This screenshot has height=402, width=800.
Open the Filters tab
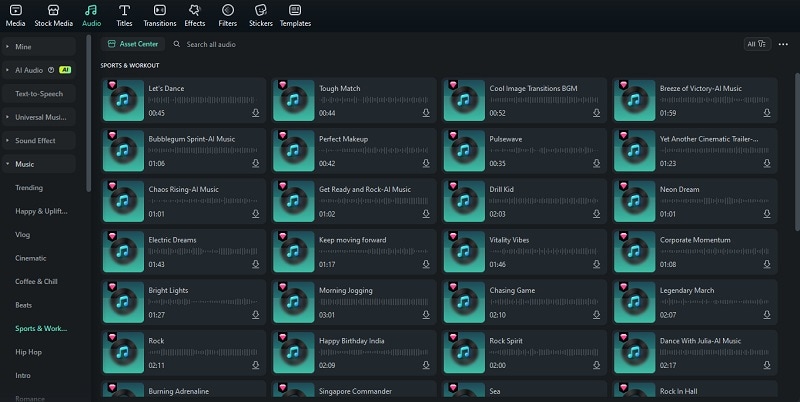click(x=228, y=15)
